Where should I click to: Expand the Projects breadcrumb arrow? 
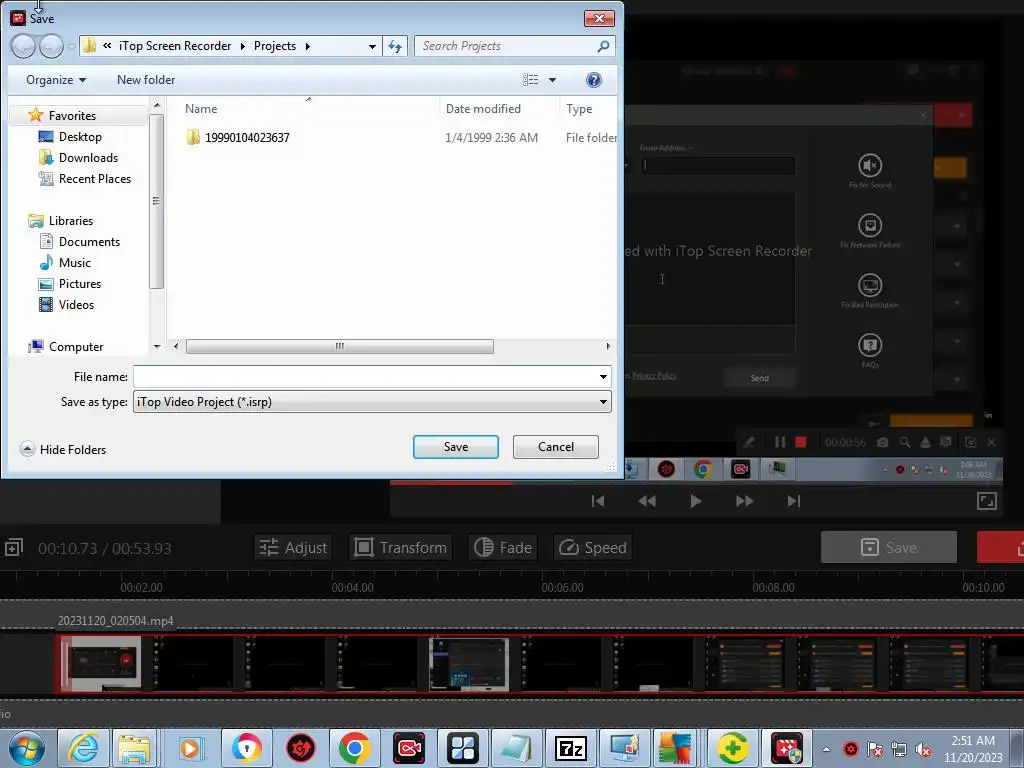307,46
